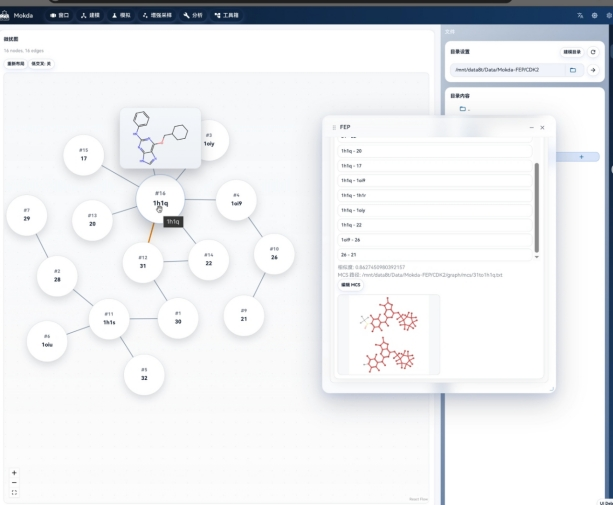Screen dimensions: 613x505
Task: Browse folder icon beside path field
Action: (573, 70)
